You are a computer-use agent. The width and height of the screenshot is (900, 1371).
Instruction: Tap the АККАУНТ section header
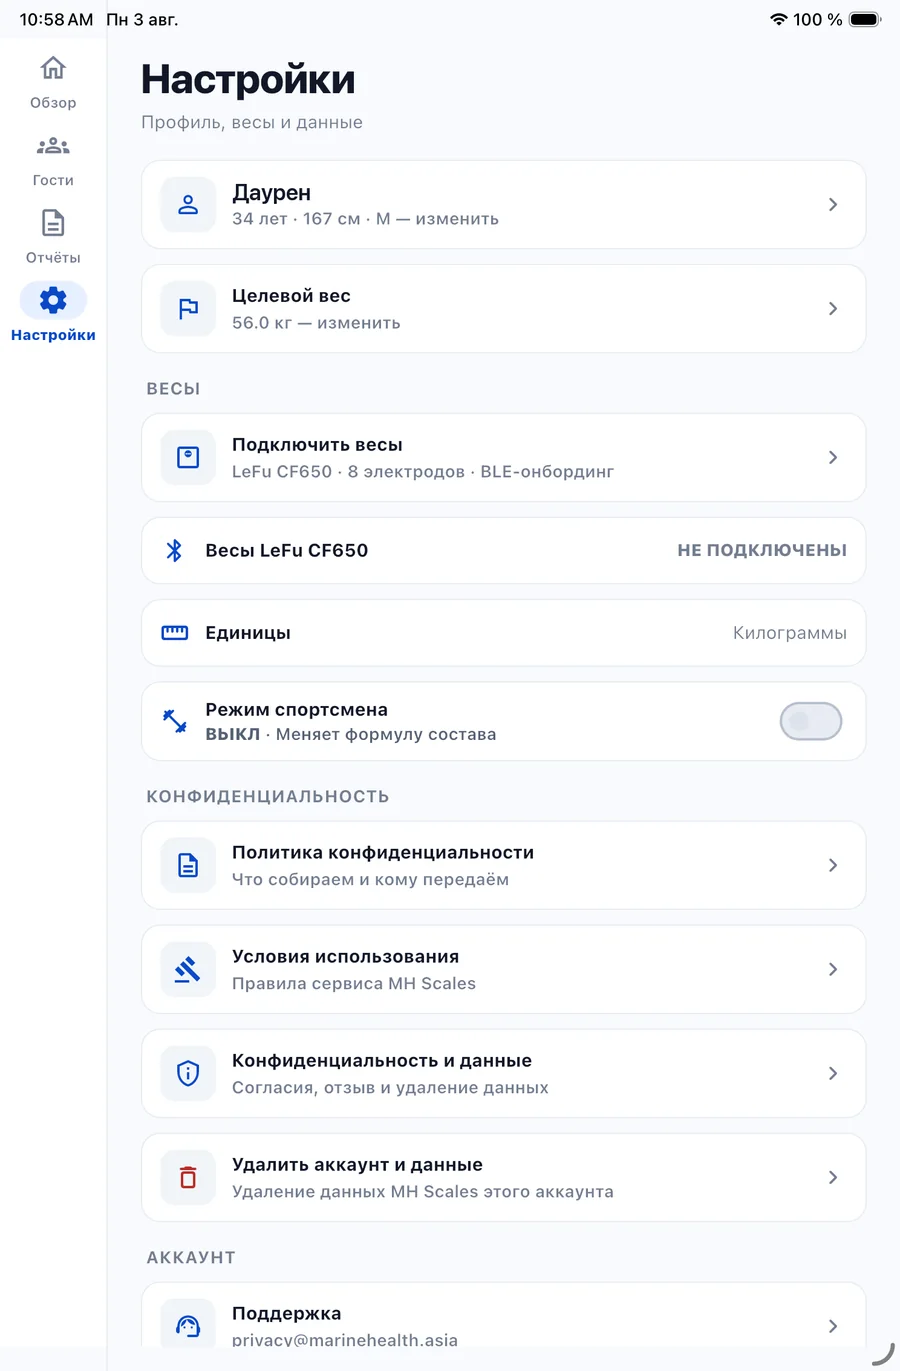(x=191, y=1258)
